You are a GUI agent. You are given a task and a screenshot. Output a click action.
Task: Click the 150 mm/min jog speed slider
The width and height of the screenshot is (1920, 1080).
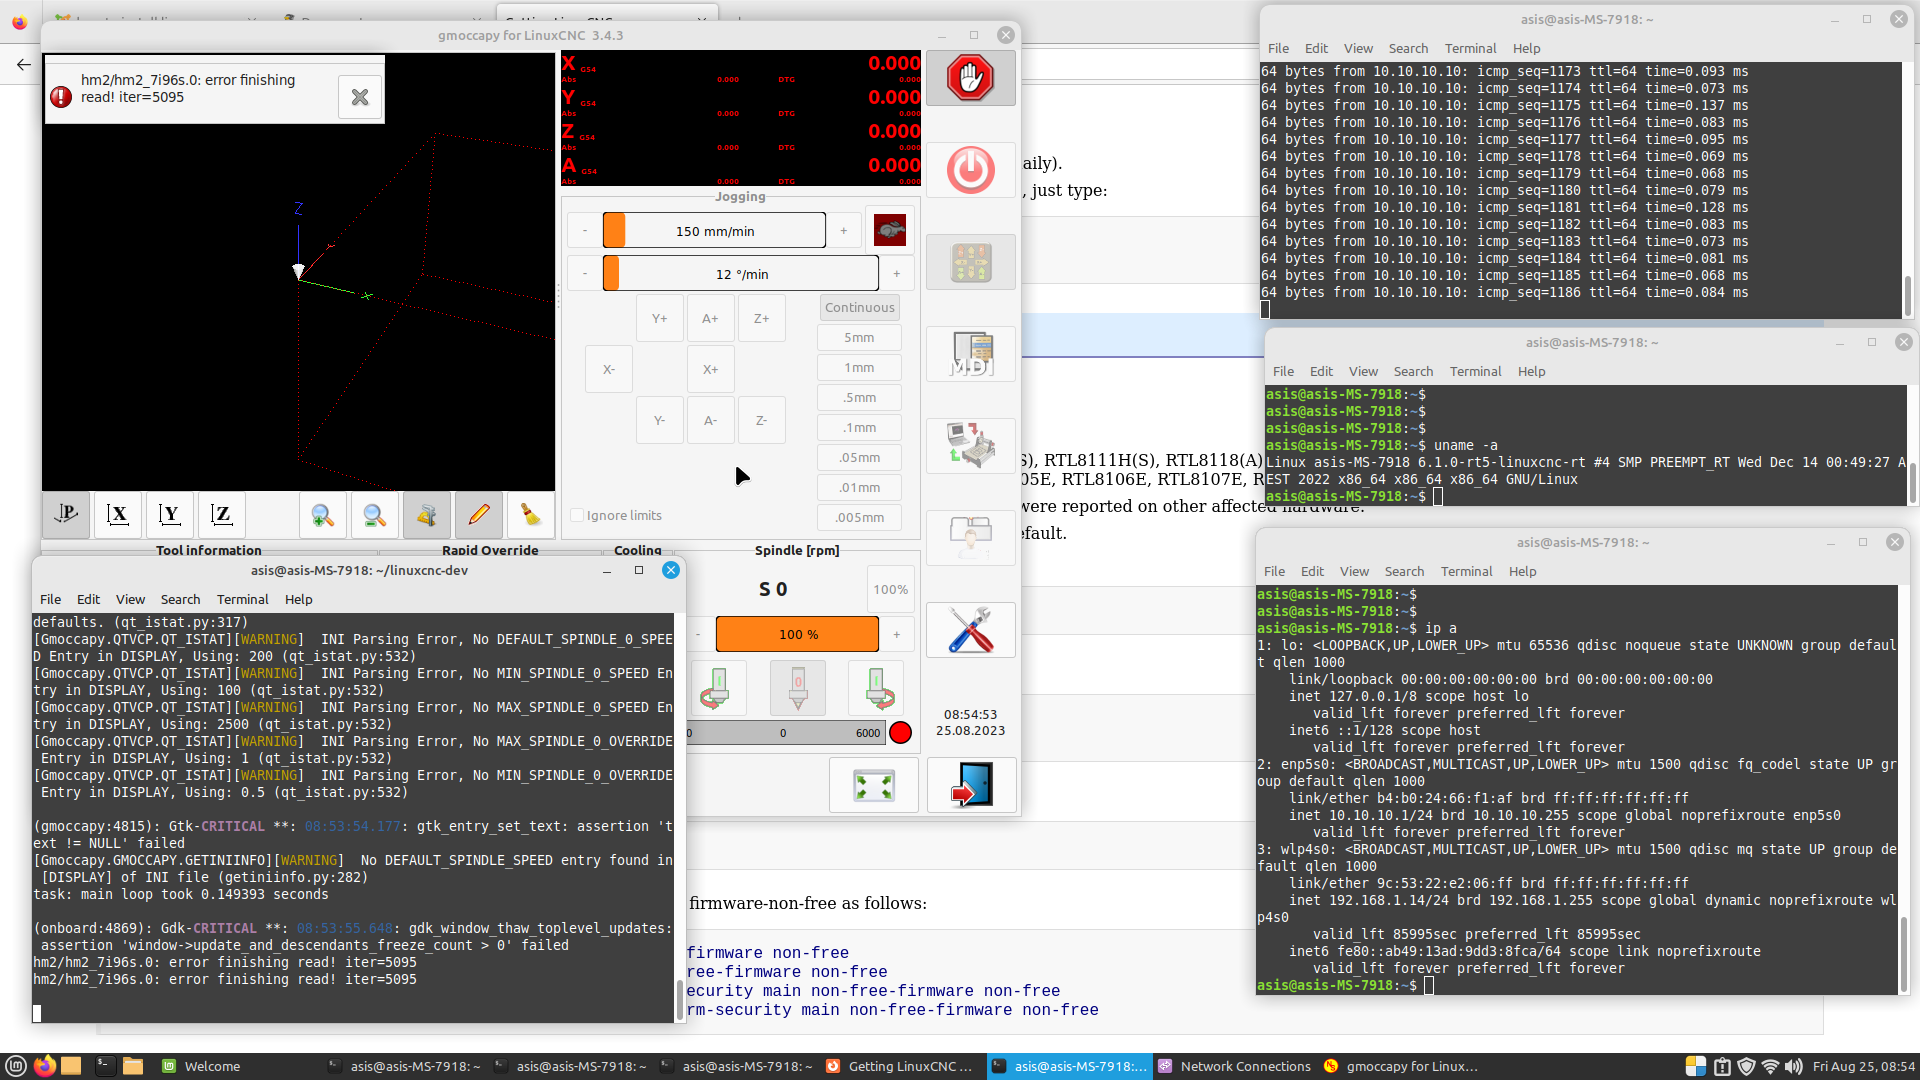pyautogui.click(x=714, y=231)
